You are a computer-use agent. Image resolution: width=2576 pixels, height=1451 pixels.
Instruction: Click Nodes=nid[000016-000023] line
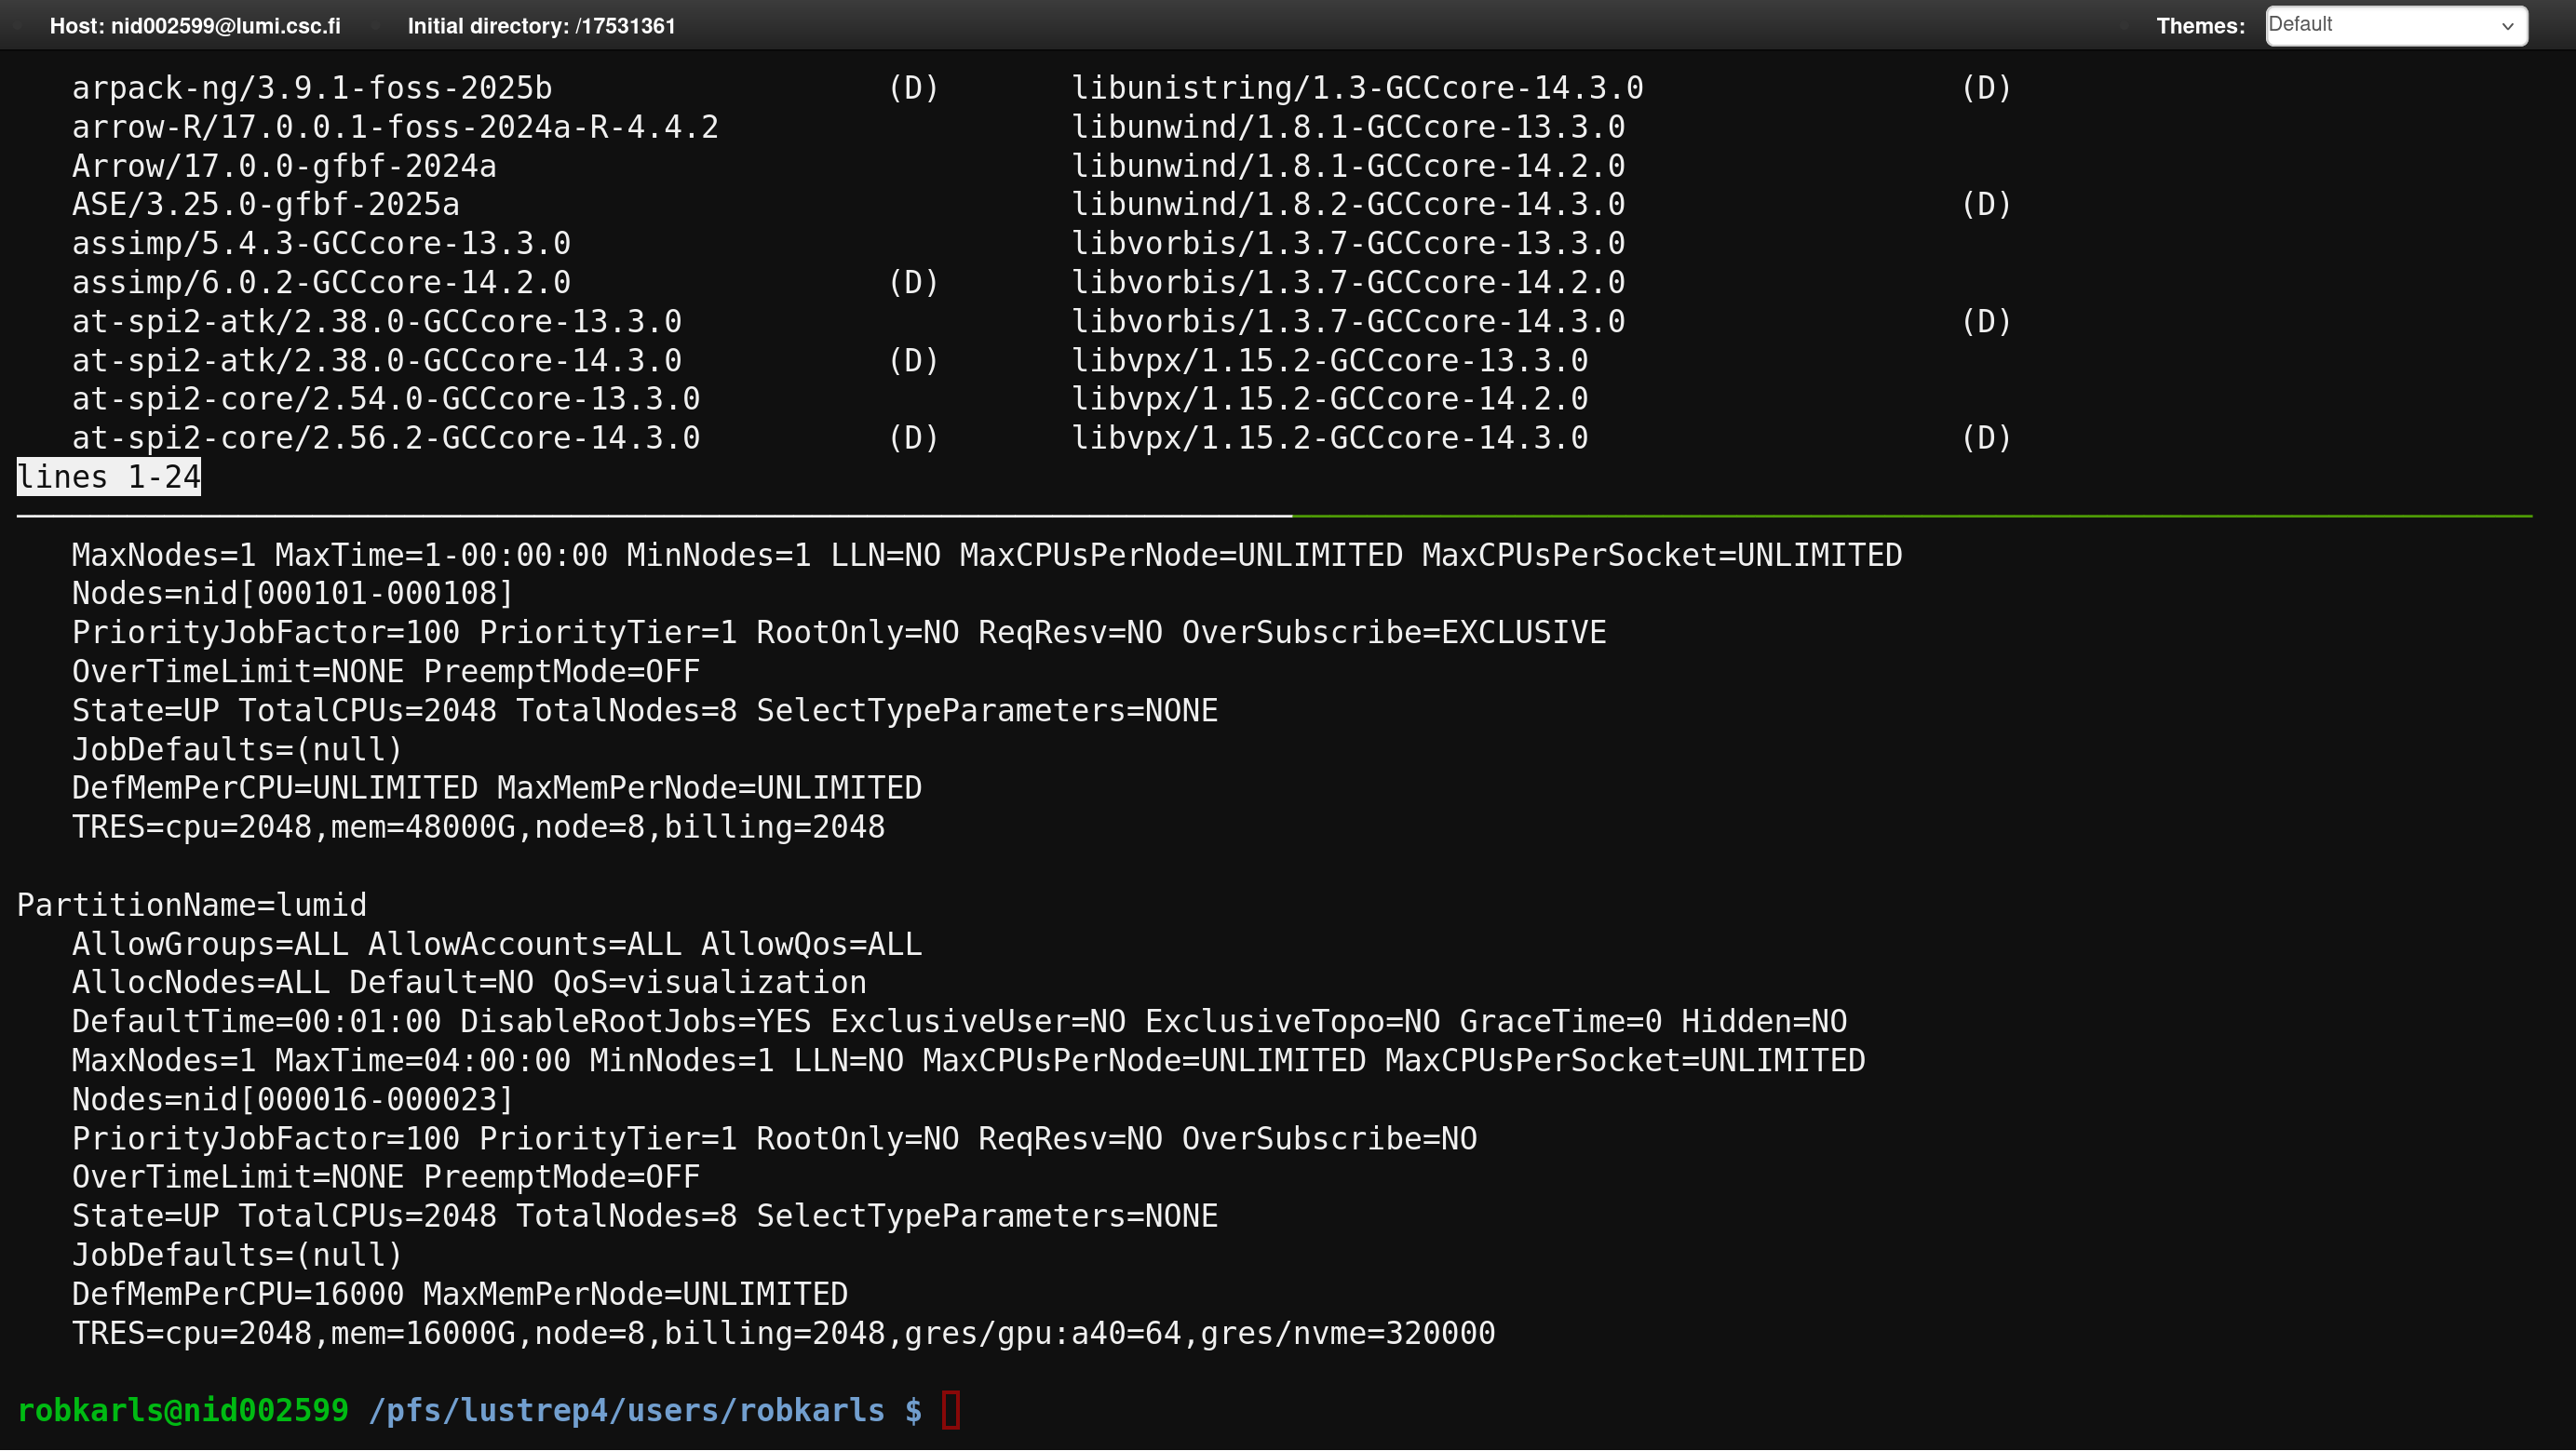[x=293, y=1099]
